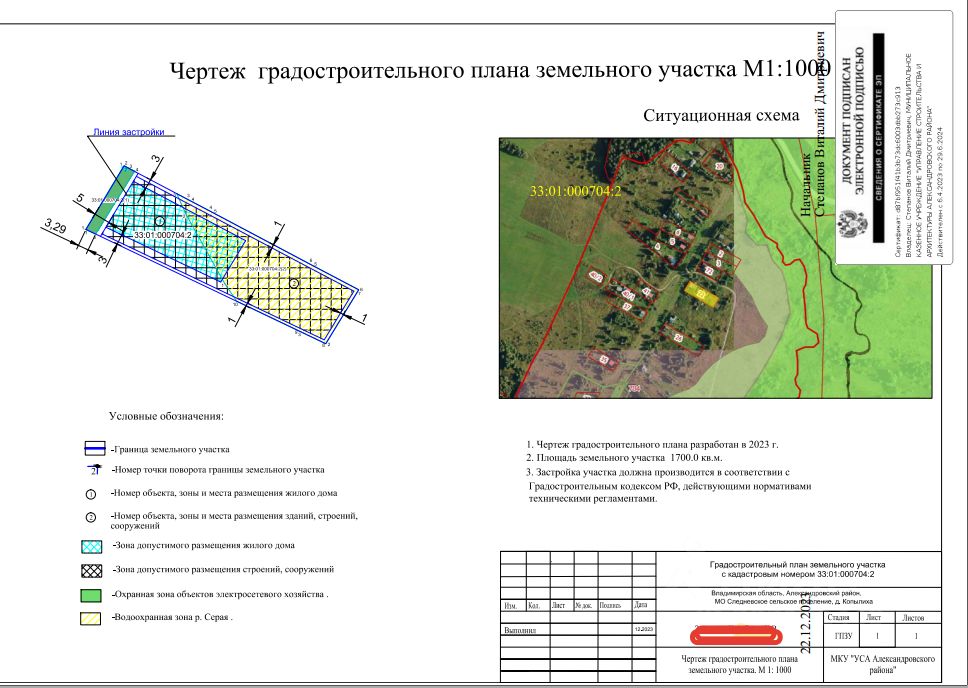968x688 pixels.
Task: Click the satellite situational map image
Action: [x=716, y=268]
